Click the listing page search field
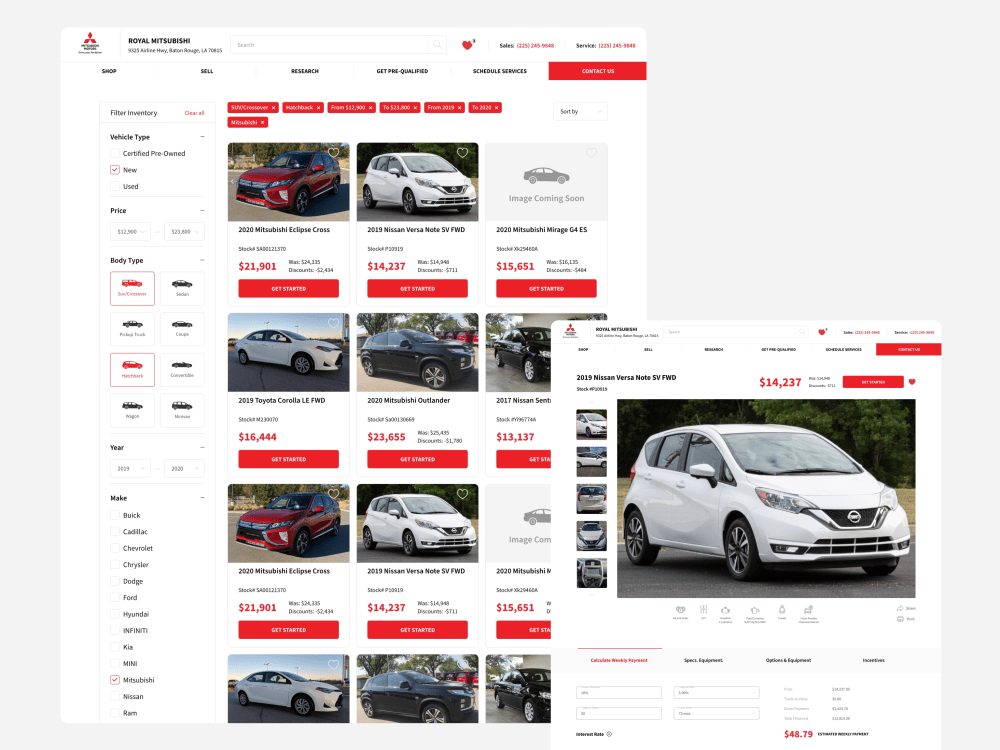The width and height of the screenshot is (1000, 750). click(x=338, y=45)
